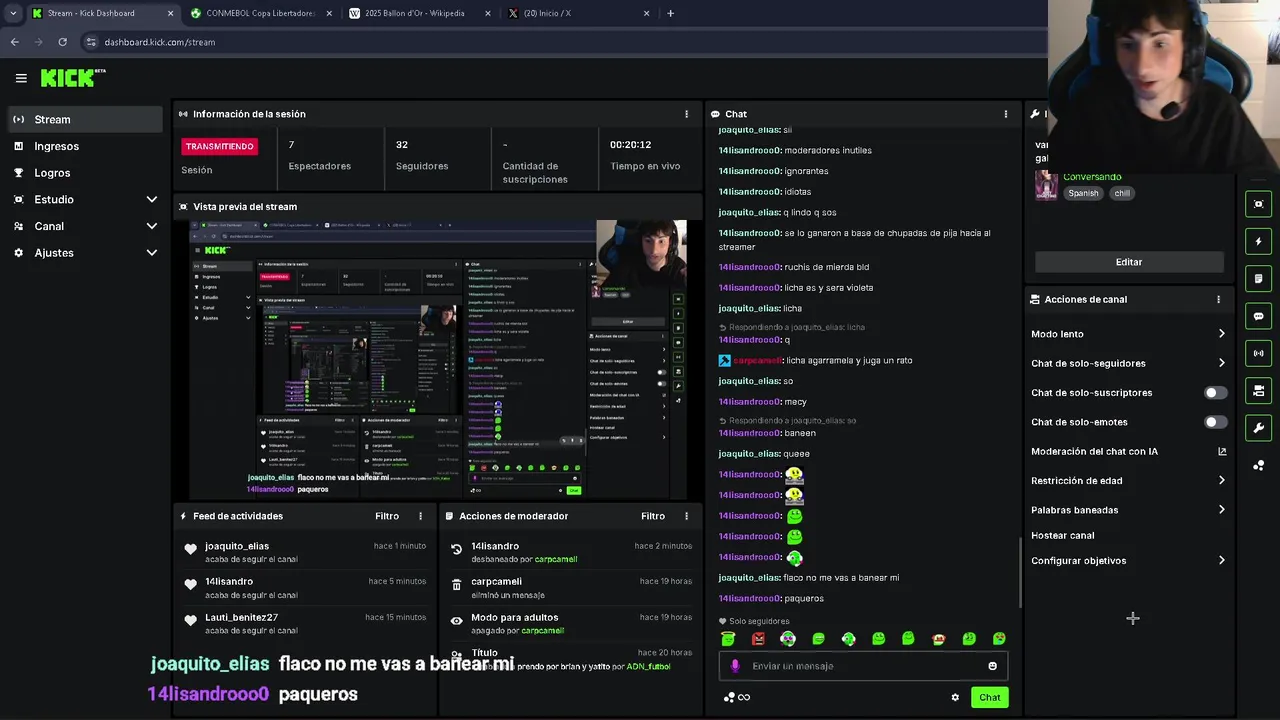Toggle Chat de solo-suscriptores
Viewport: 1280px width, 720px height.
[1215, 393]
